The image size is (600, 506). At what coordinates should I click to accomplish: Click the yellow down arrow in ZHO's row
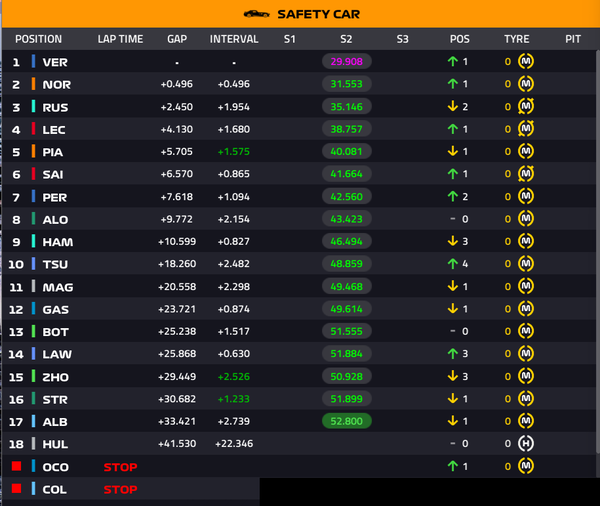point(453,377)
